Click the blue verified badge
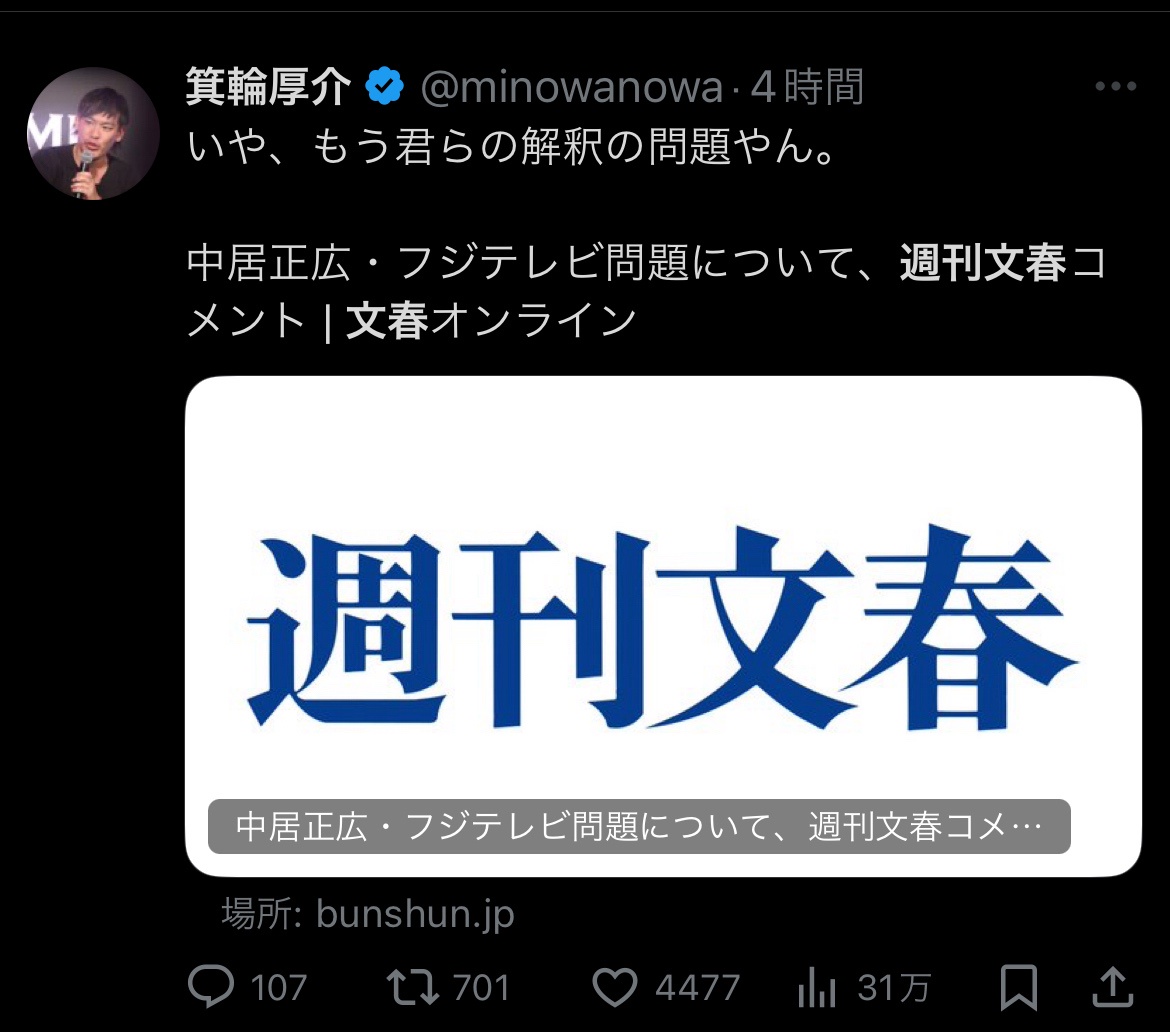 tap(384, 86)
